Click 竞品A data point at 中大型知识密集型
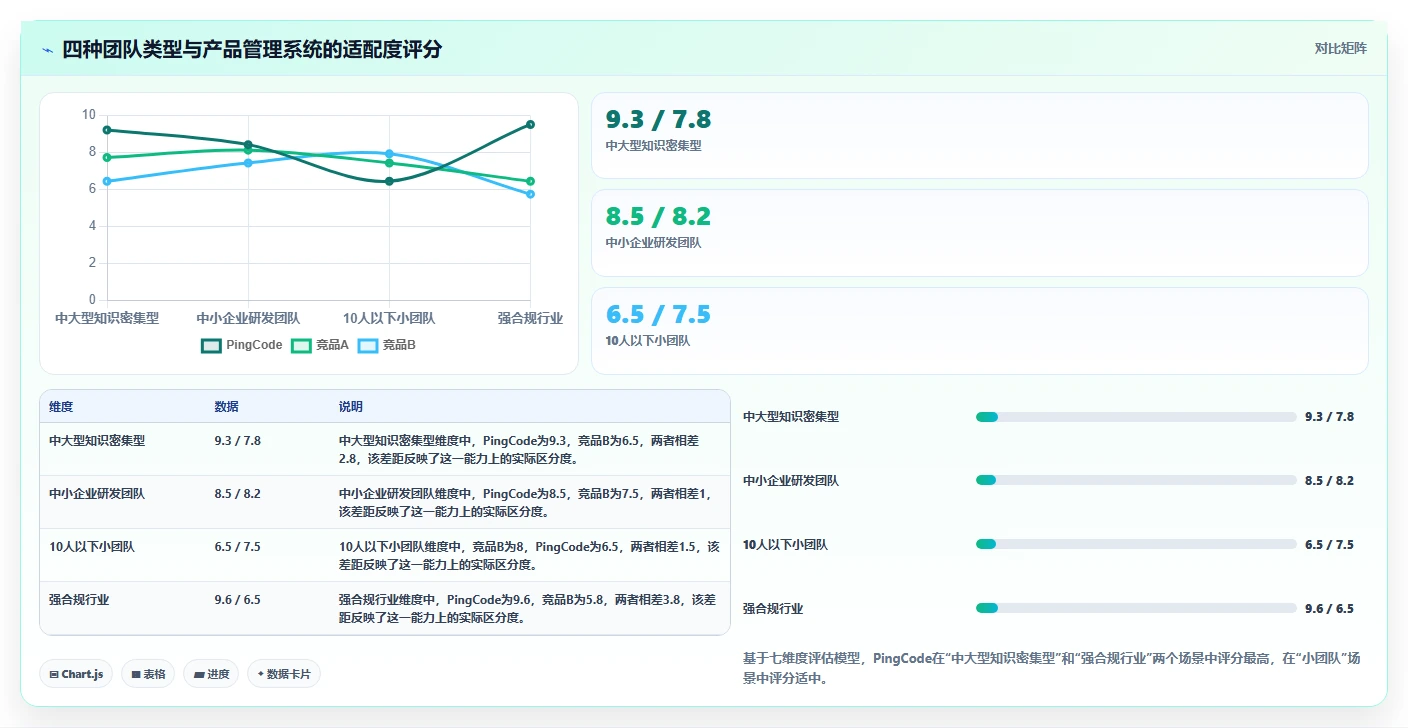 [x=107, y=157]
